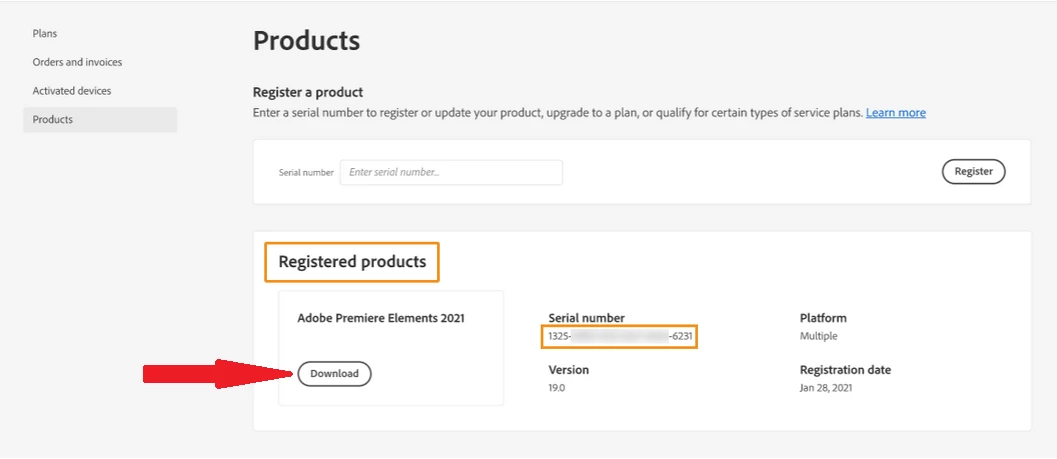
Task: Click the Registered products heading
Action: tap(352, 262)
